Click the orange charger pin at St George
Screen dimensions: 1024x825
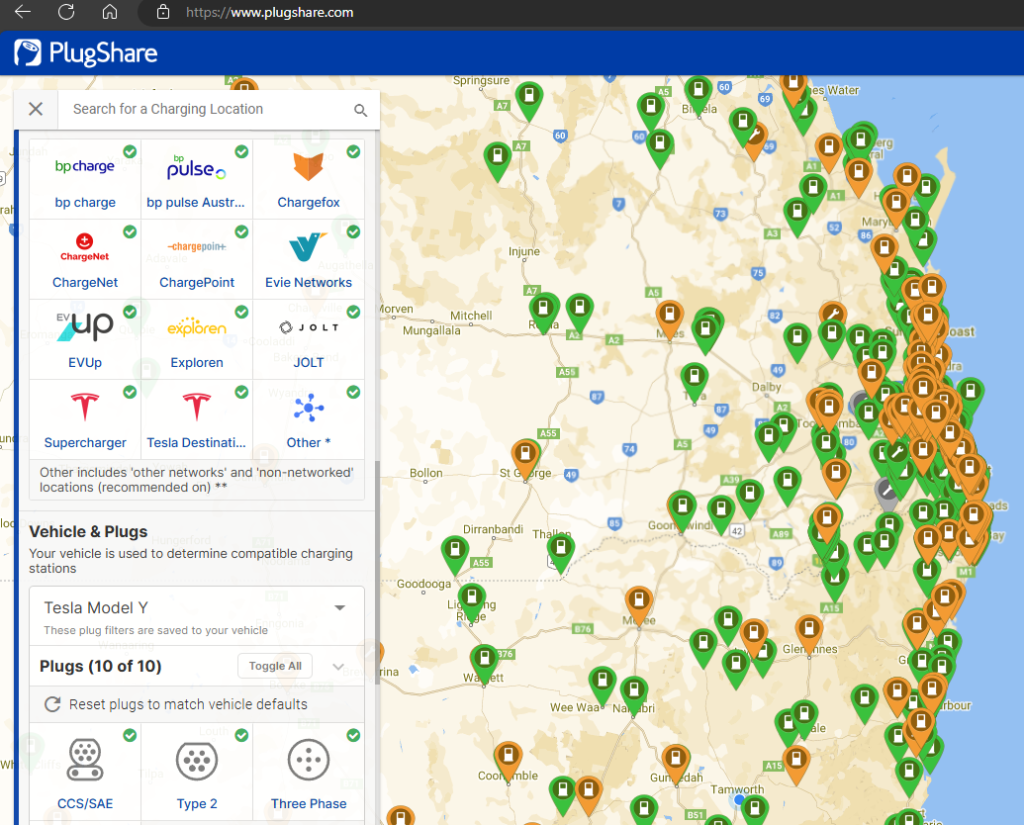(x=525, y=457)
